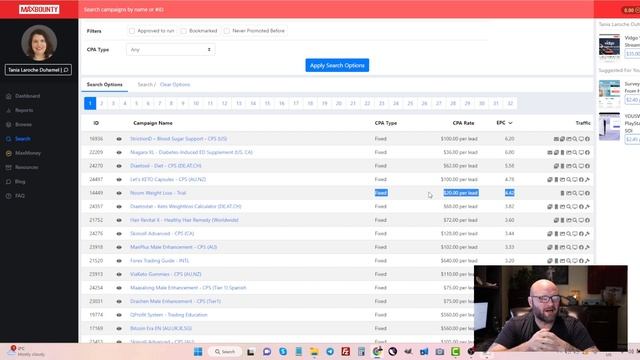Click mobile traffic icon in row 24270

(x=562, y=166)
